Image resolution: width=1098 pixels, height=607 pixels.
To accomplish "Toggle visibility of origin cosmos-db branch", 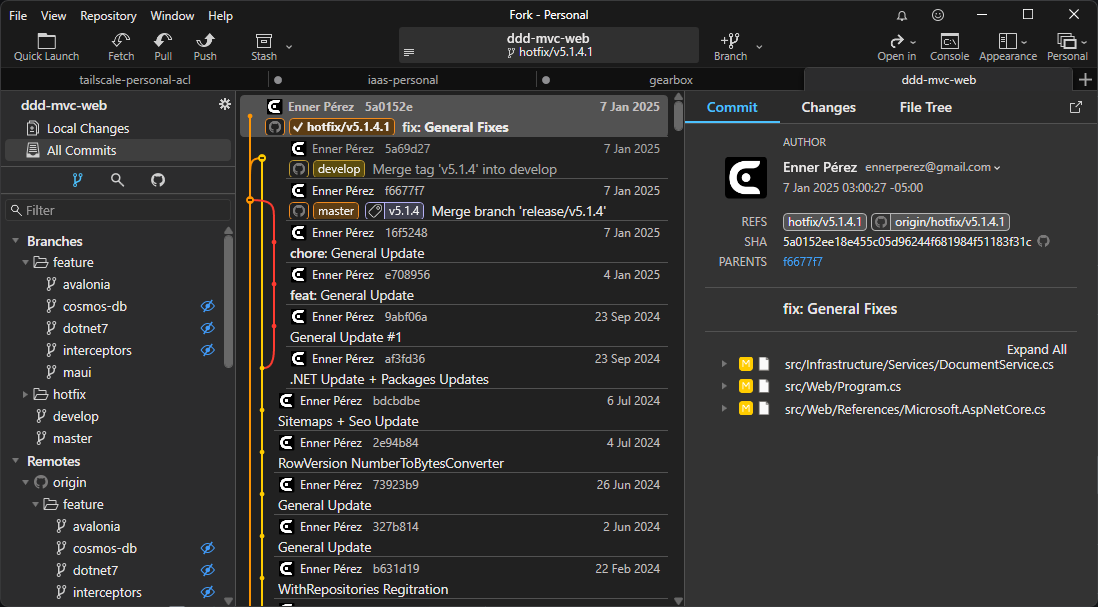I will tap(208, 548).
